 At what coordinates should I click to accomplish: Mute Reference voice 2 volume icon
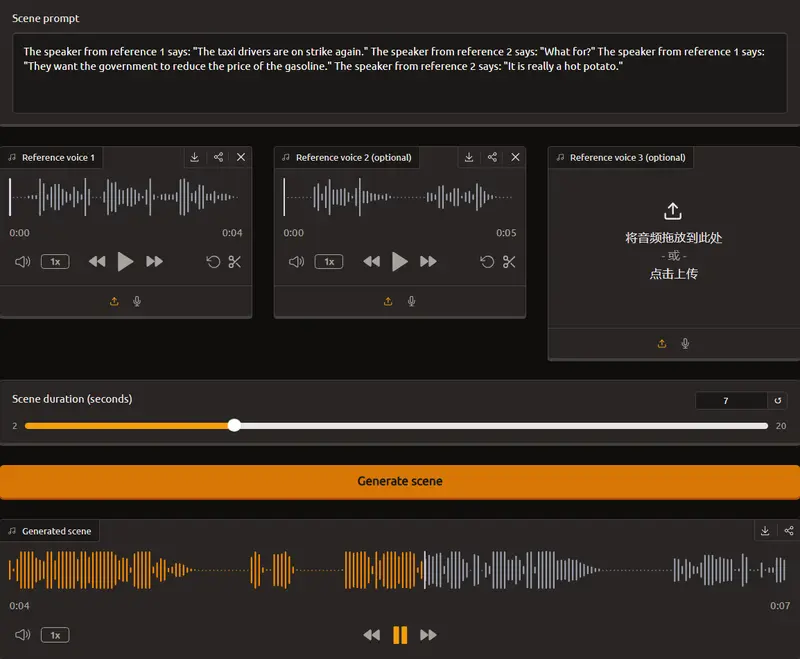pos(296,262)
